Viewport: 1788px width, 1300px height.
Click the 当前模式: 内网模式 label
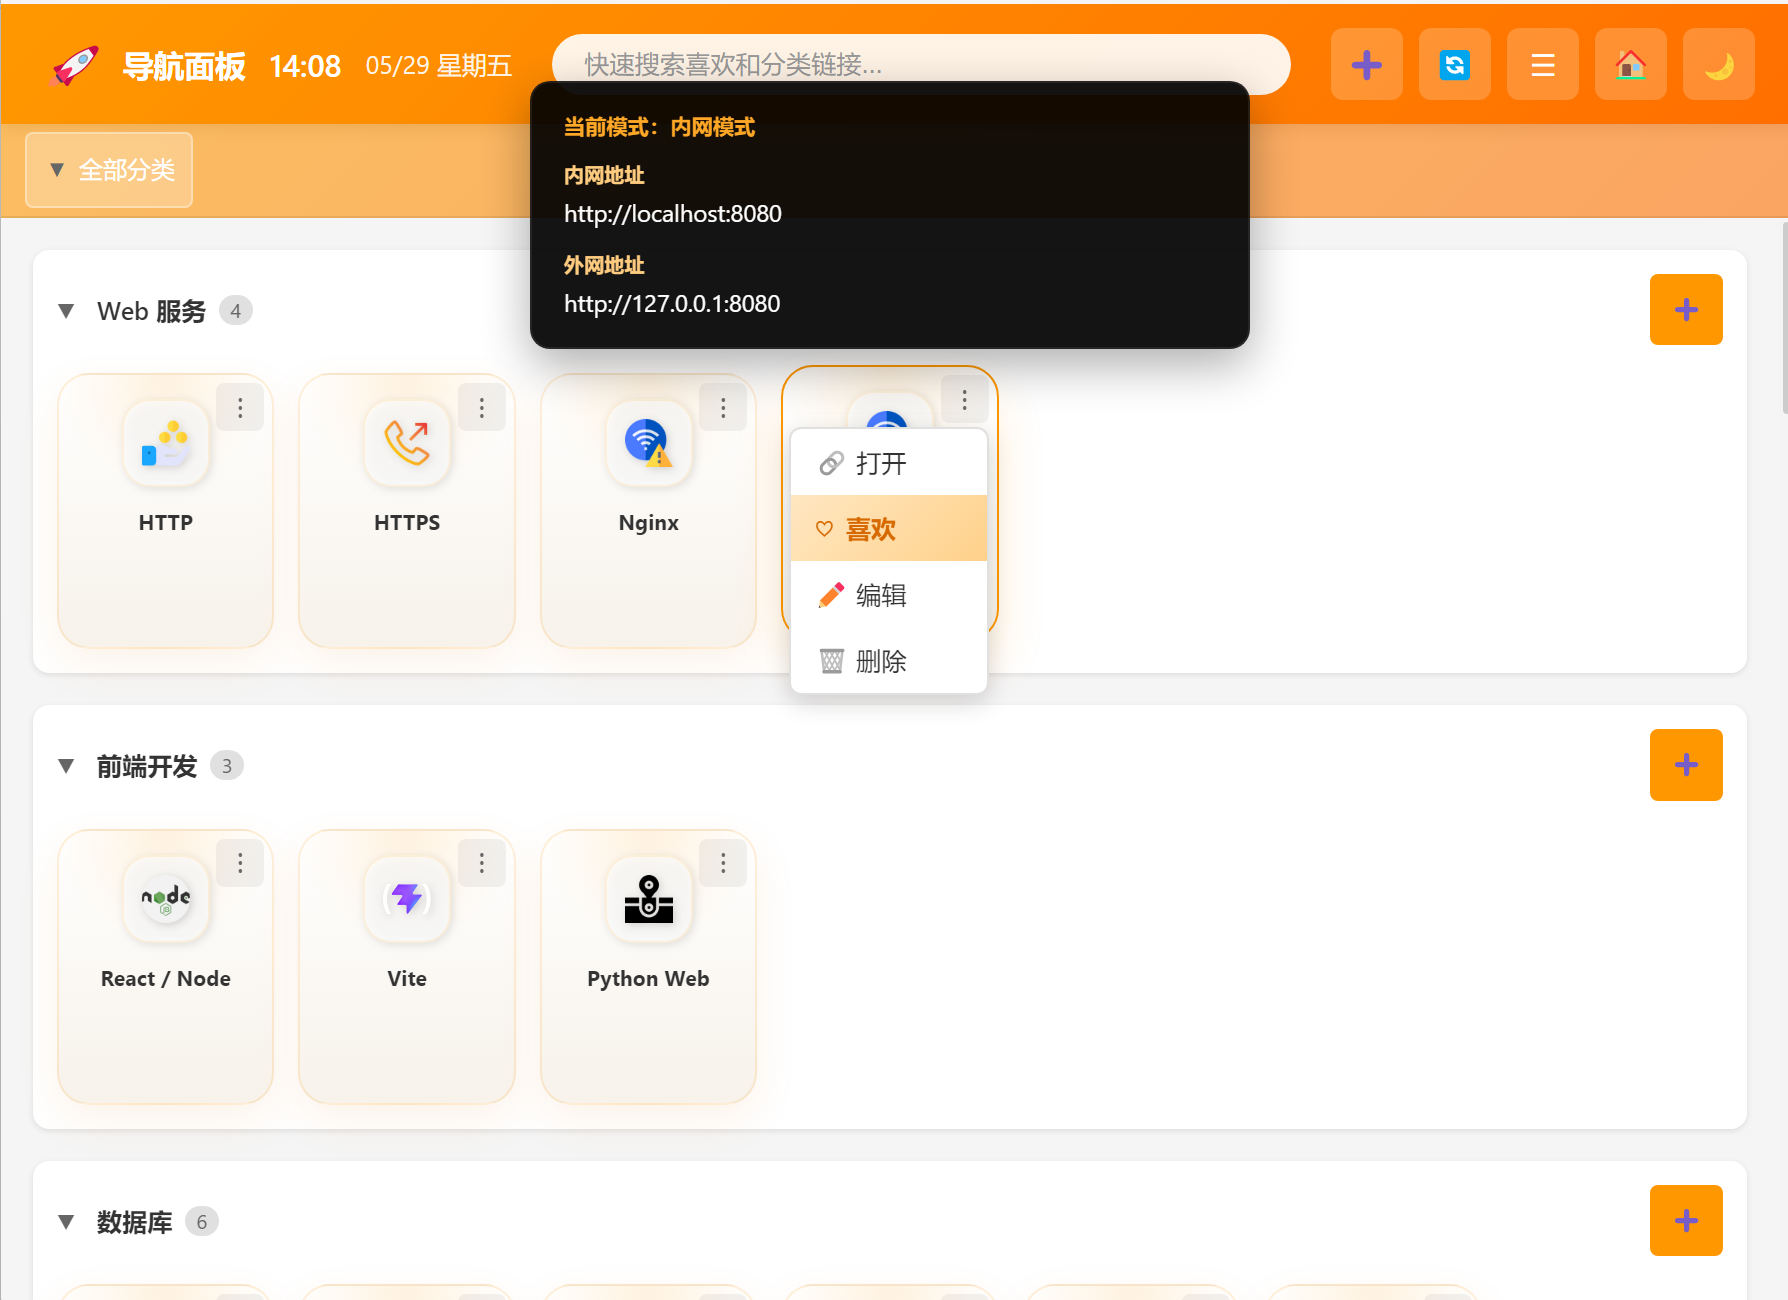(x=659, y=127)
